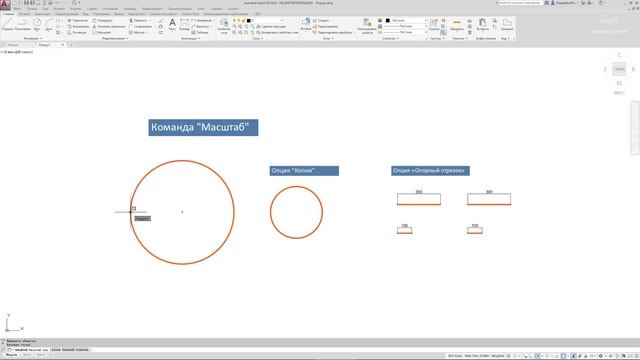Click the block Вставить (Insert) button
This screenshot has height=360, width=640.
click(x=306, y=24)
